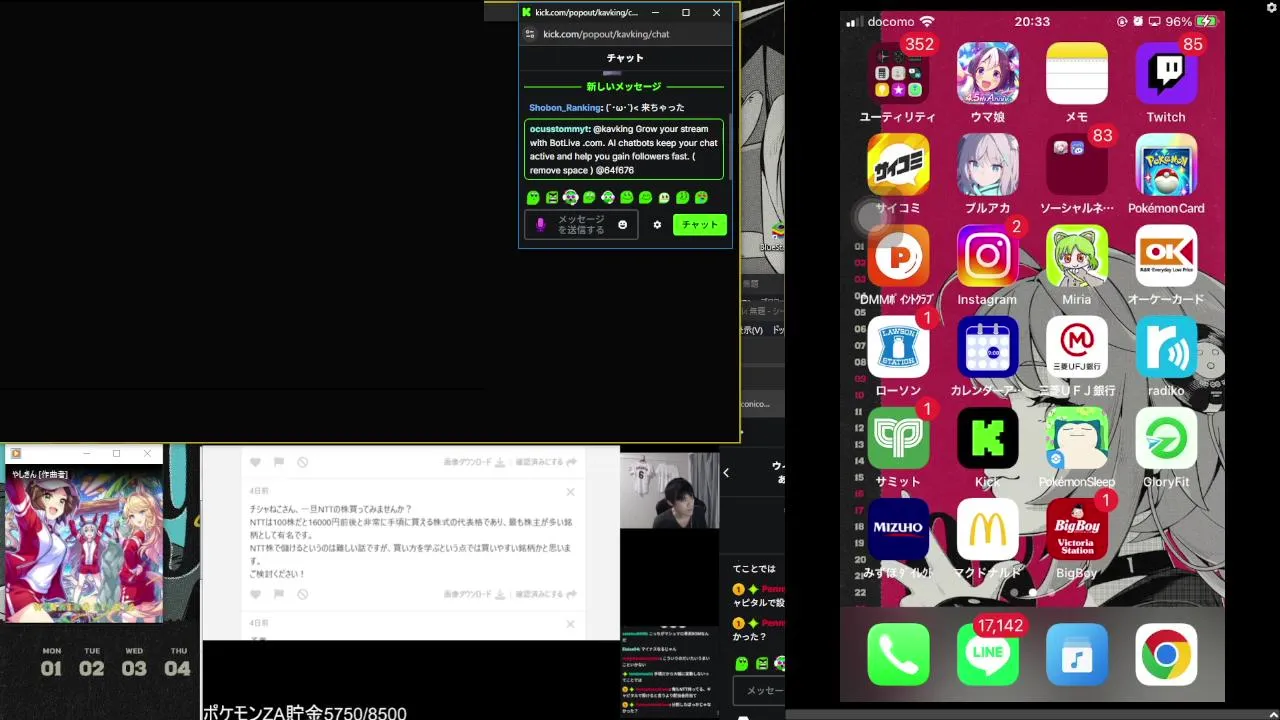Viewport: 1280px width, 720px height.
Task: Open the ソーシャルネ folder with 83 badge
Action: 1076,165
